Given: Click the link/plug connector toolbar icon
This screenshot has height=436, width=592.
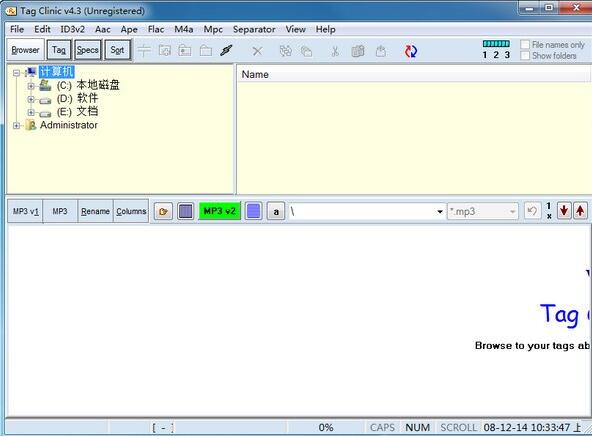Looking at the screenshot, I should 226,51.
